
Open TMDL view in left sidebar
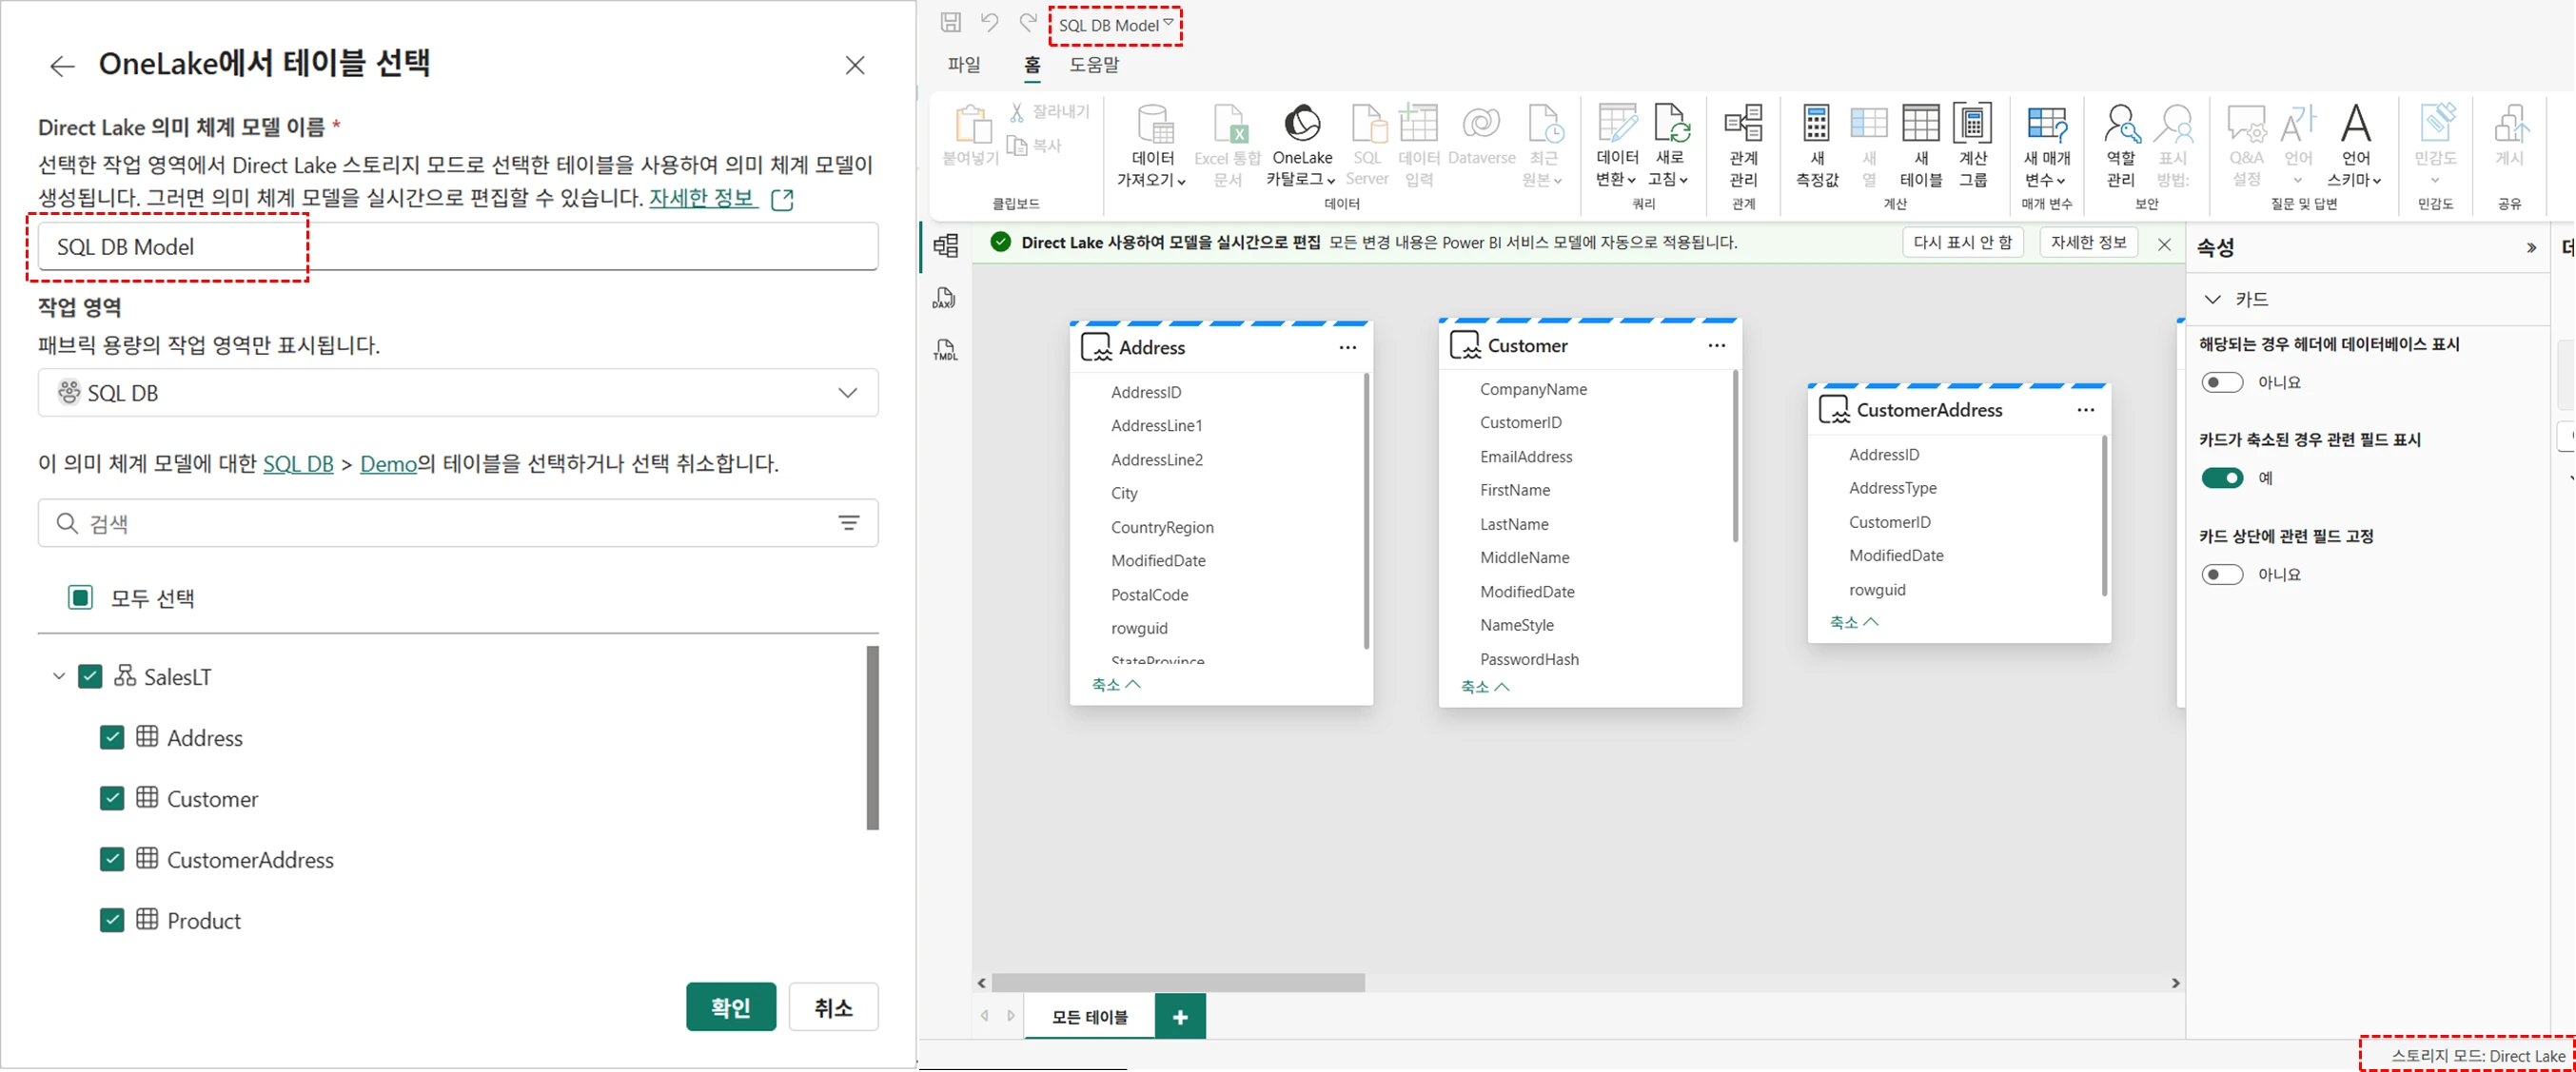[x=944, y=350]
